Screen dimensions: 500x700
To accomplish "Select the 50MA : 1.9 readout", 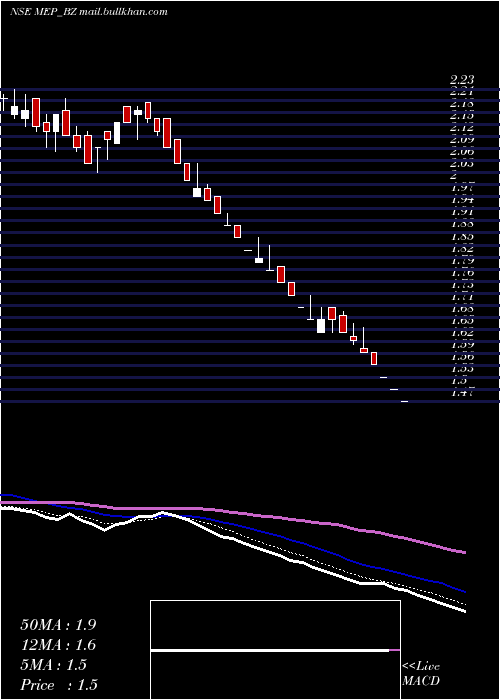I will tap(58, 625).
